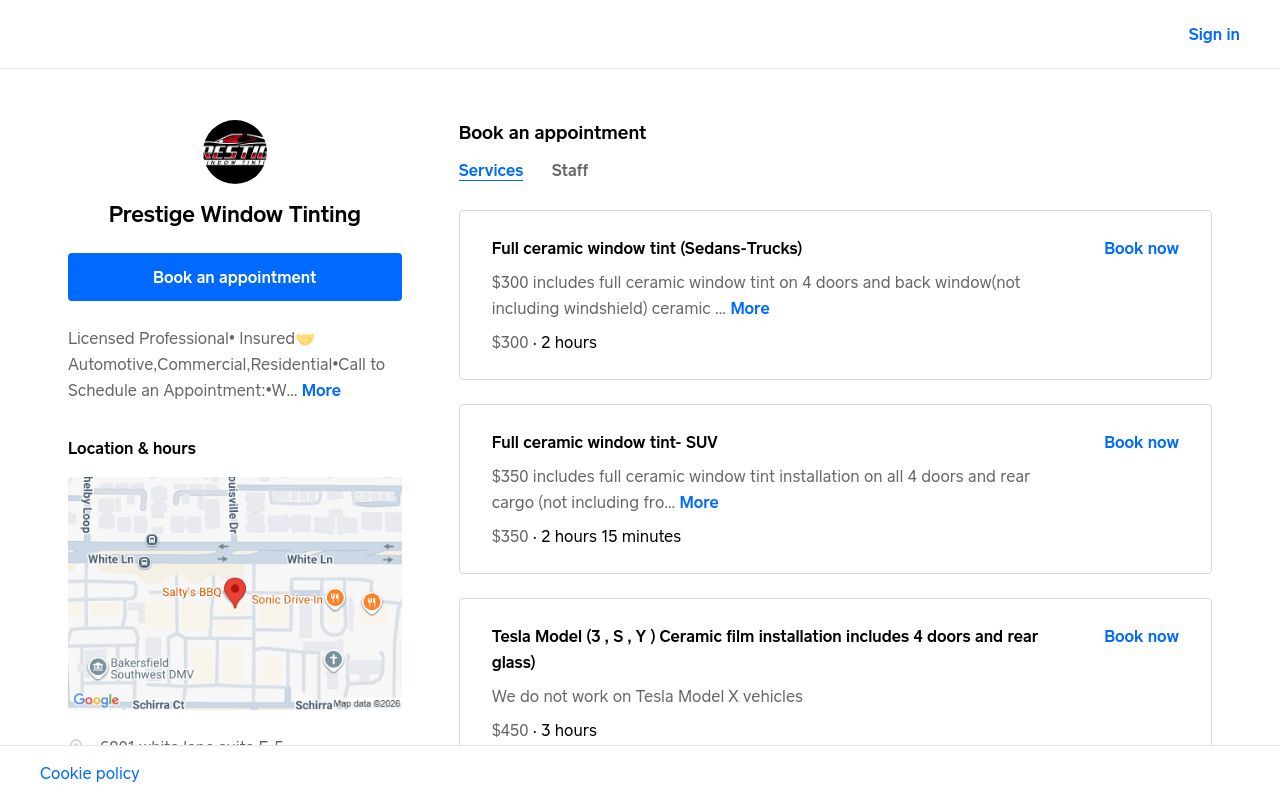Click the blue Book an appointment button
The width and height of the screenshot is (1280, 800).
coord(235,277)
